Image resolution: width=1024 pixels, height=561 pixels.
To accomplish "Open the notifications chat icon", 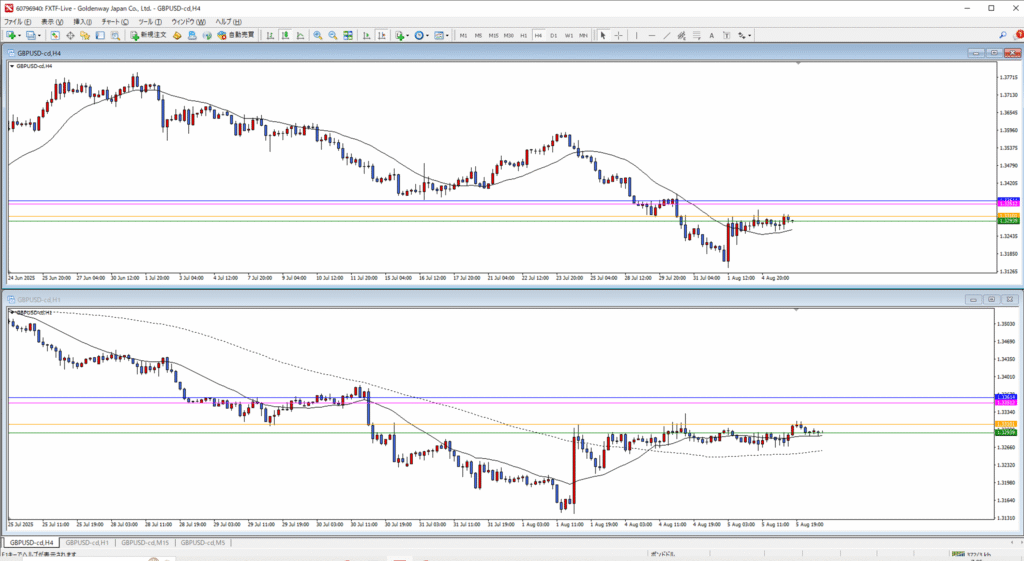I will pos(1017,35).
